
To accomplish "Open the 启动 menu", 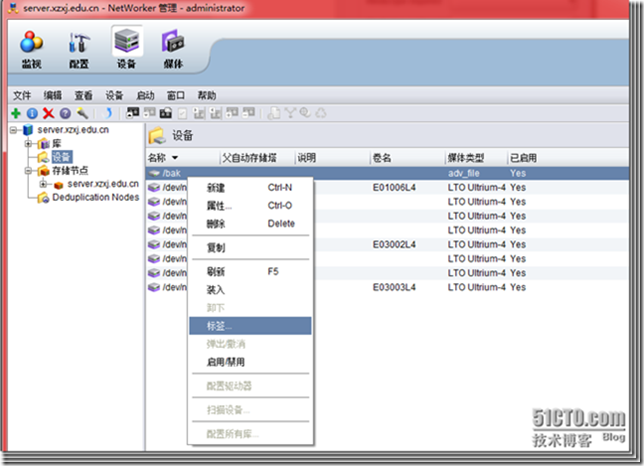I will [x=145, y=96].
